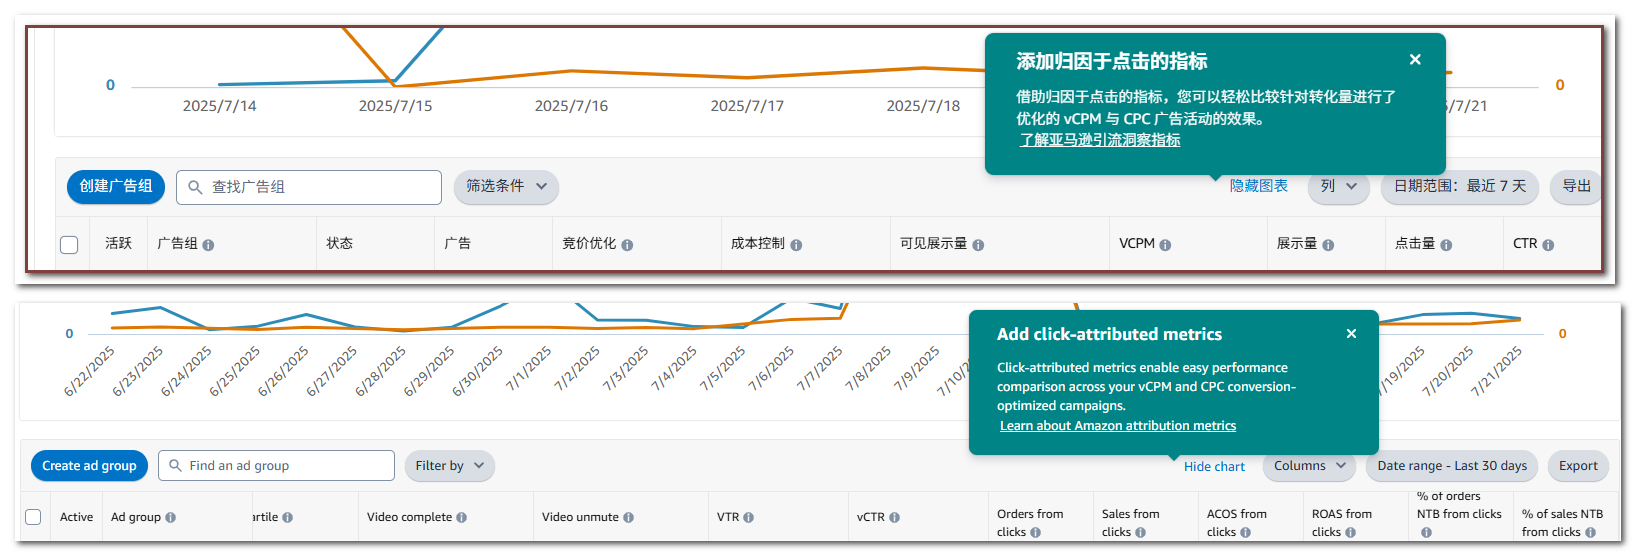Screen dimensions: 1637x557
Task: Open 了解亚马逊引流洞察指标 link
Action: [1100, 140]
